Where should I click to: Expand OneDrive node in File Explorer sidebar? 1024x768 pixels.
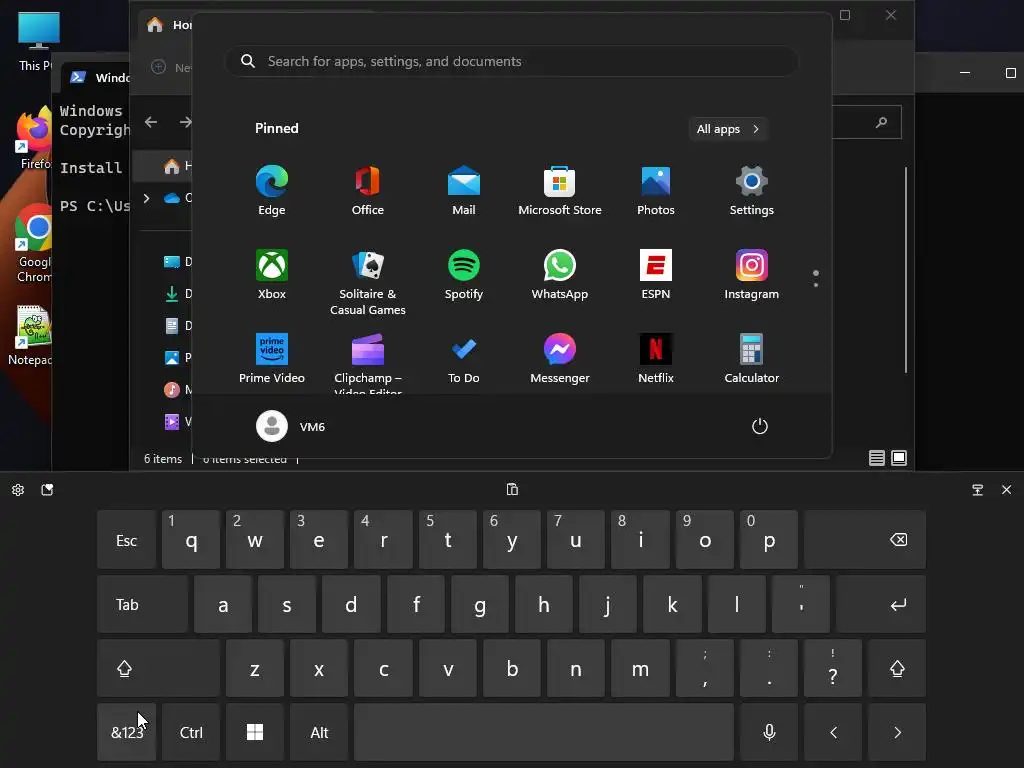click(x=147, y=198)
